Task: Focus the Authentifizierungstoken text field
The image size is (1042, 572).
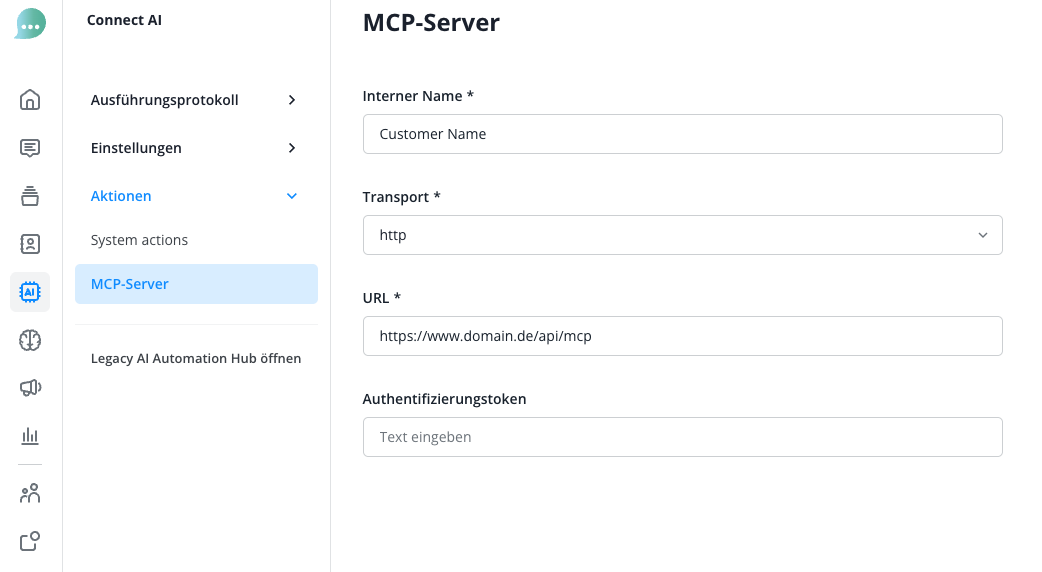Action: pyautogui.click(x=682, y=437)
